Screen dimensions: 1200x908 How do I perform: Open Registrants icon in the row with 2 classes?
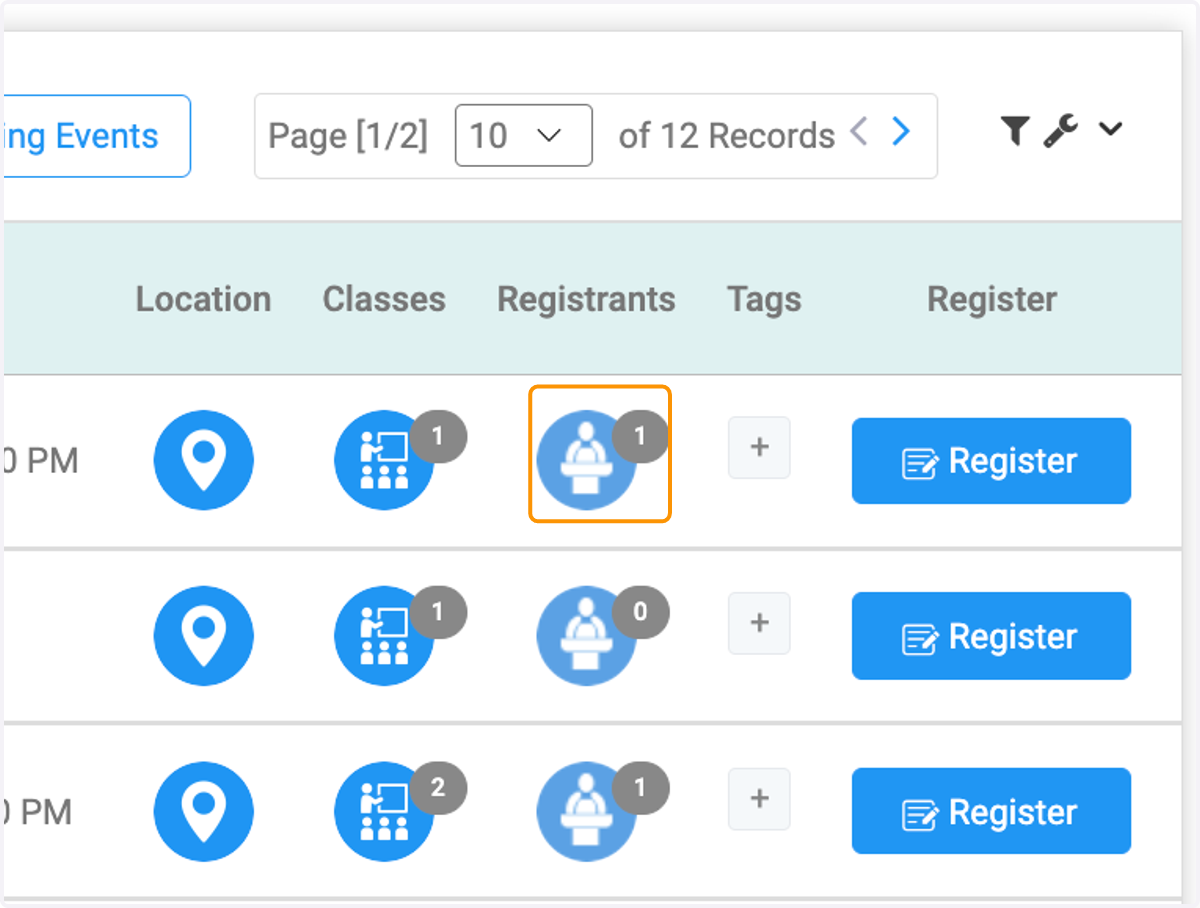(587, 811)
